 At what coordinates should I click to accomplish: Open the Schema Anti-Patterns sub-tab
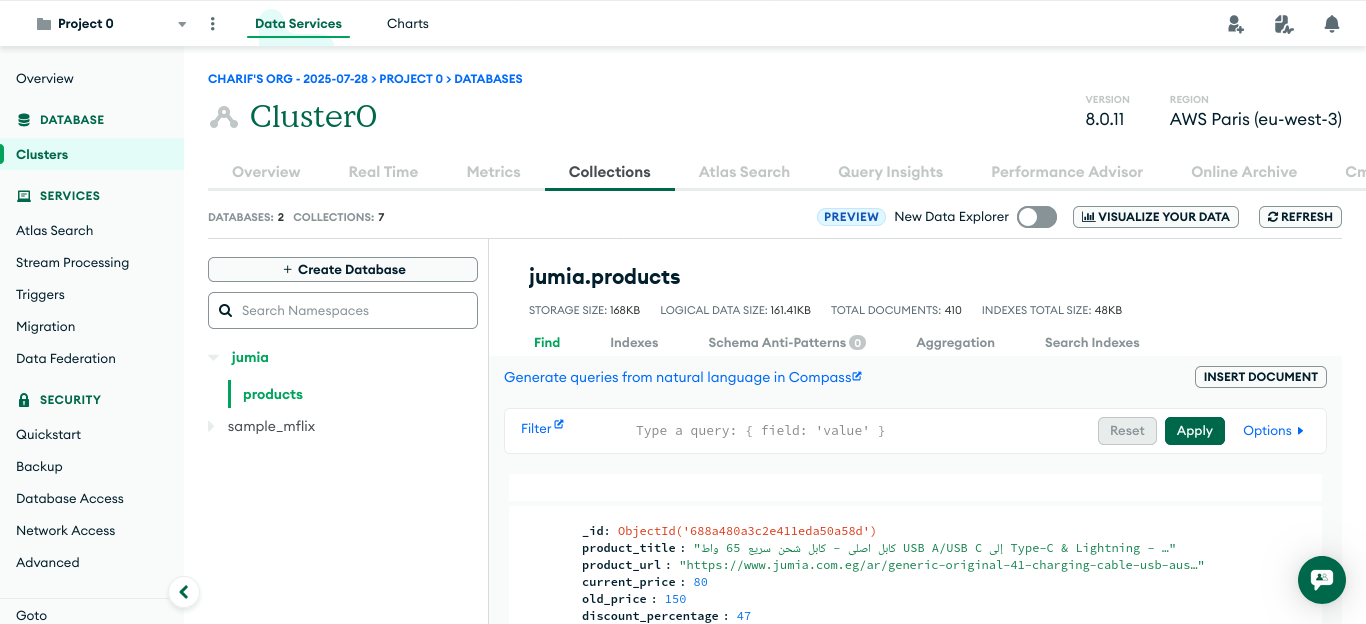pyautogui.click(x=787, y=343)
